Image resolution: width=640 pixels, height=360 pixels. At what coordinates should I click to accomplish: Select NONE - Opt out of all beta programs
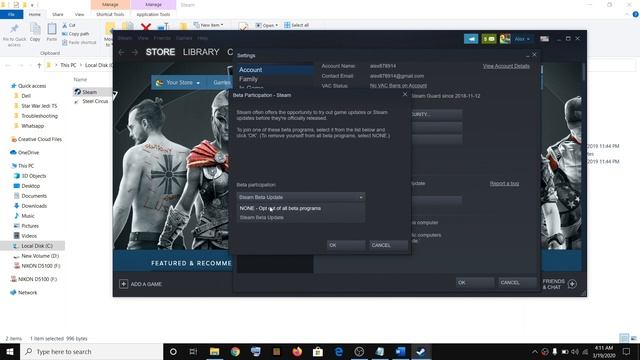pyautogui.click(x=301, y=208)
